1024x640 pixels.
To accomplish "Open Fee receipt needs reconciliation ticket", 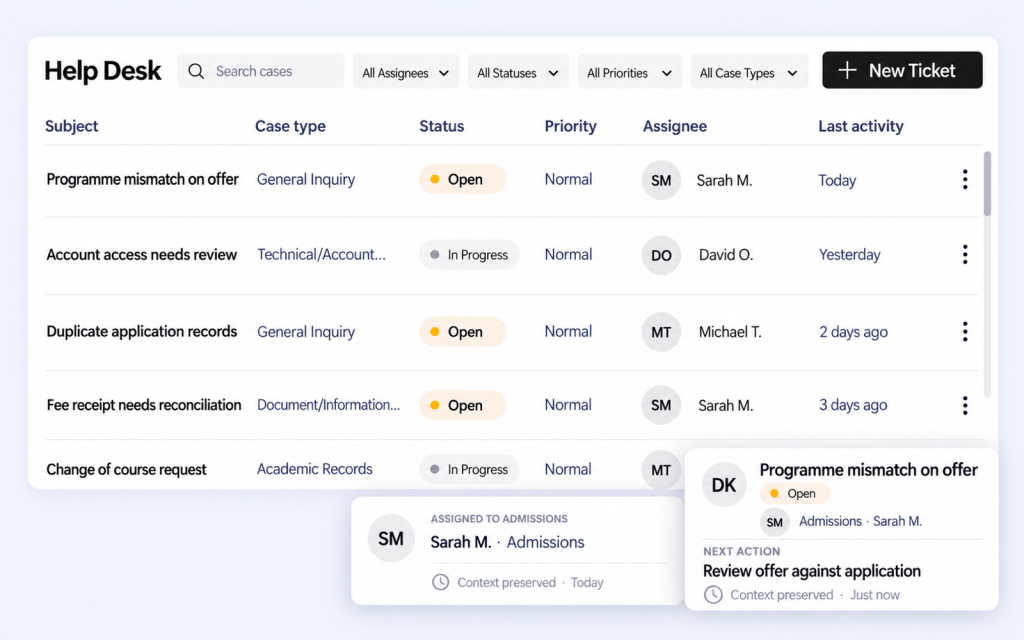I will tap(144, 405).
